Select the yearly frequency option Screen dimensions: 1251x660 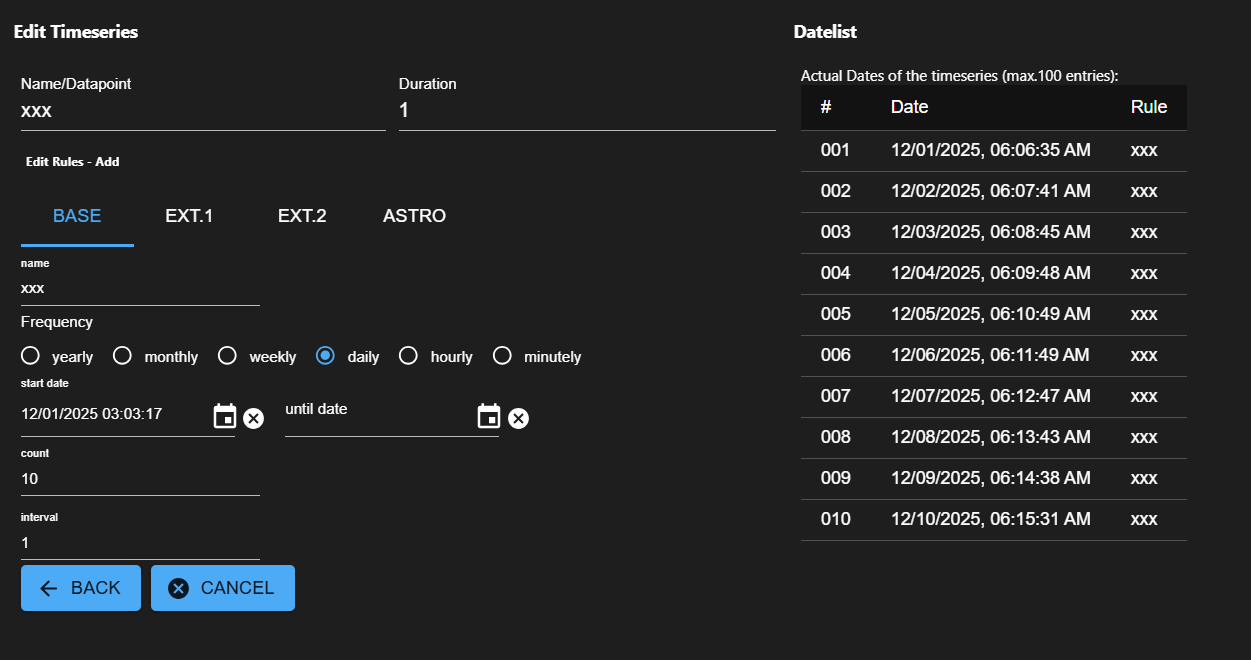coord(31,356)
